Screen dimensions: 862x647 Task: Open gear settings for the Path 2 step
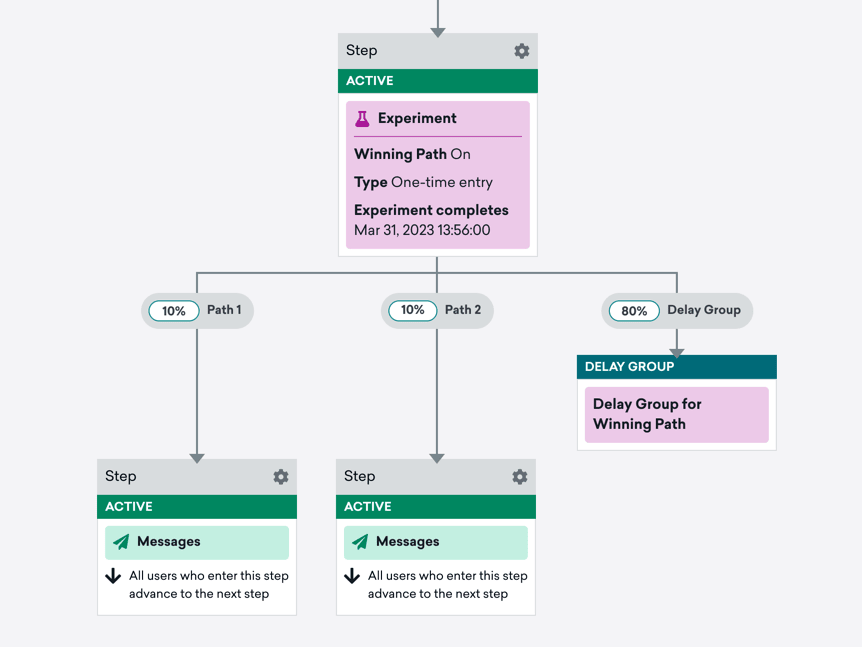coord(520,477)
